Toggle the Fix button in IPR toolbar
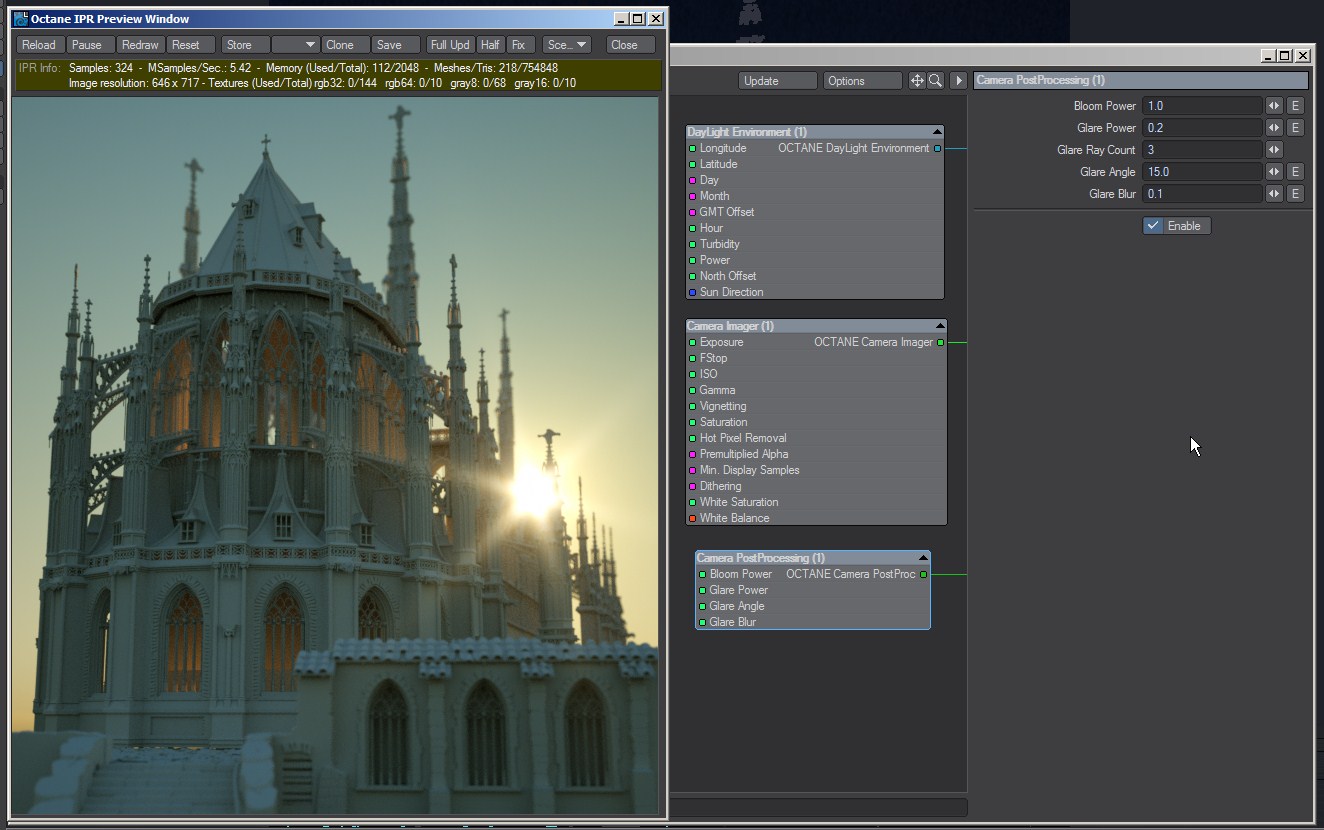 tap(518, 45)
